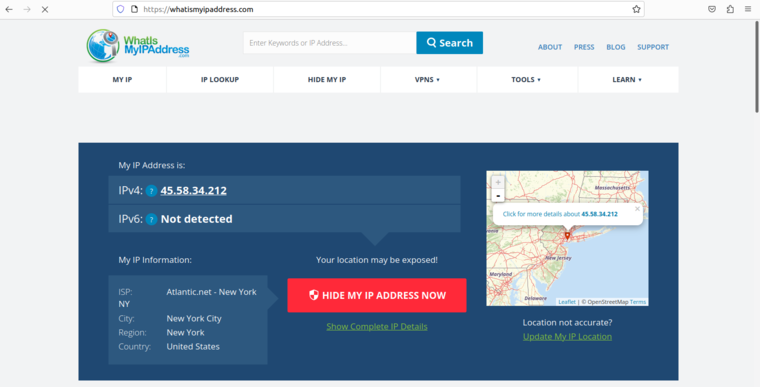Screen dimensions: 760x387
Task: Open the map Terms link
Action: click(637, 302)
